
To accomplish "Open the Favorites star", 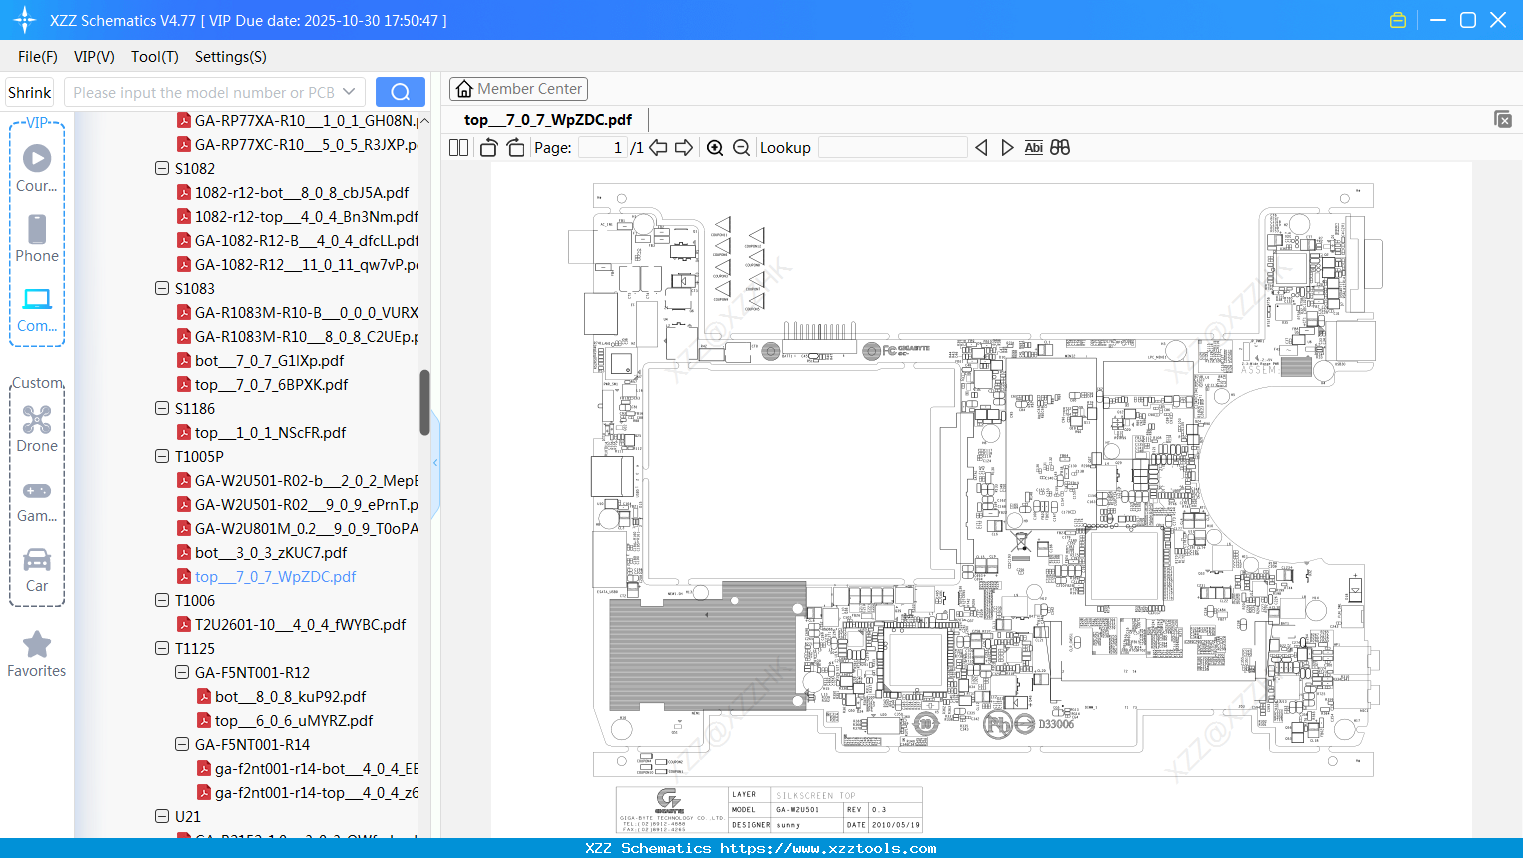I will click(x=37, y=655).
